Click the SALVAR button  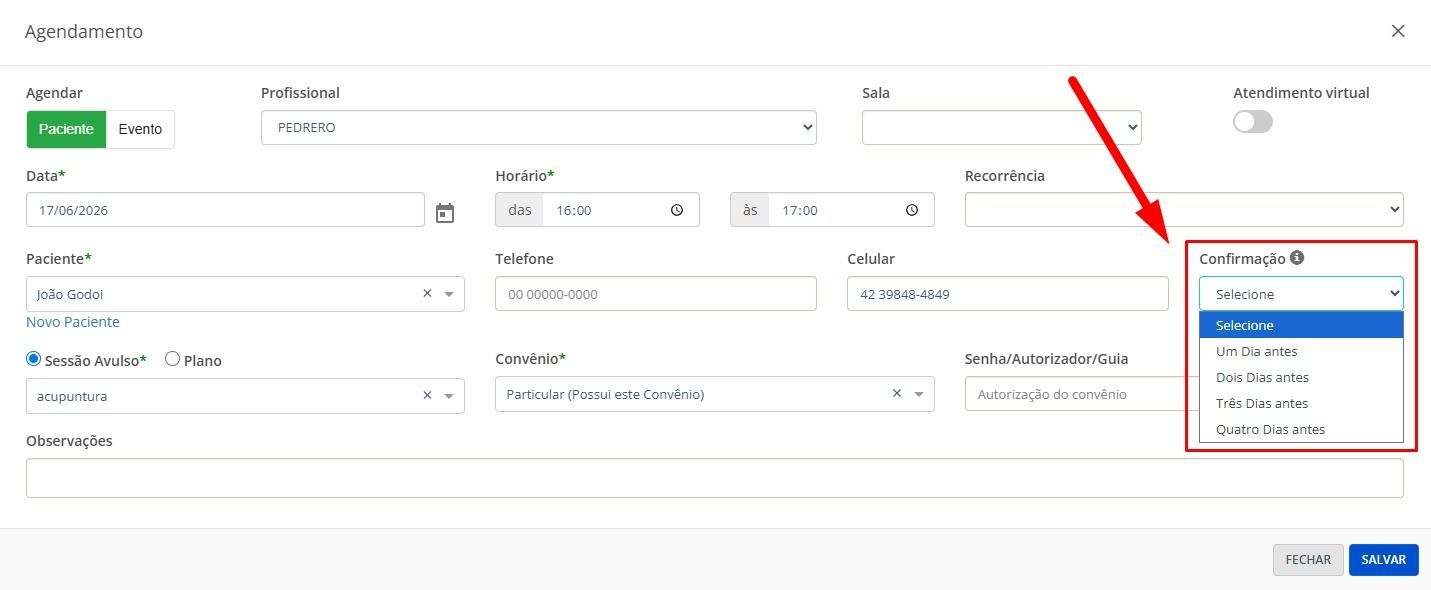1384,560
